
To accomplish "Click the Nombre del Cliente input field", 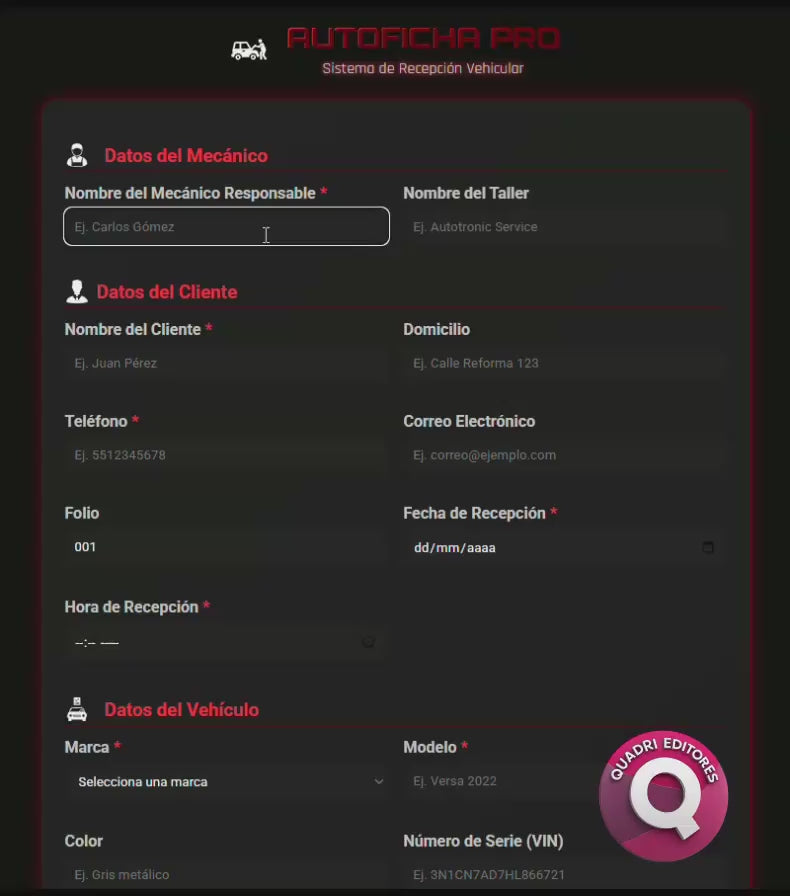I will 226,363.
